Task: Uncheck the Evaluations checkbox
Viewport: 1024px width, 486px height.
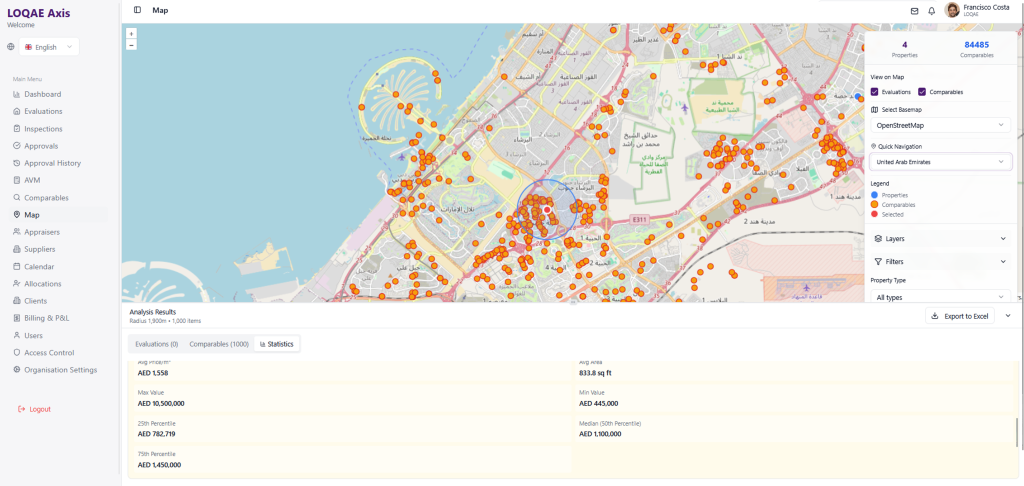Action: 875,92
